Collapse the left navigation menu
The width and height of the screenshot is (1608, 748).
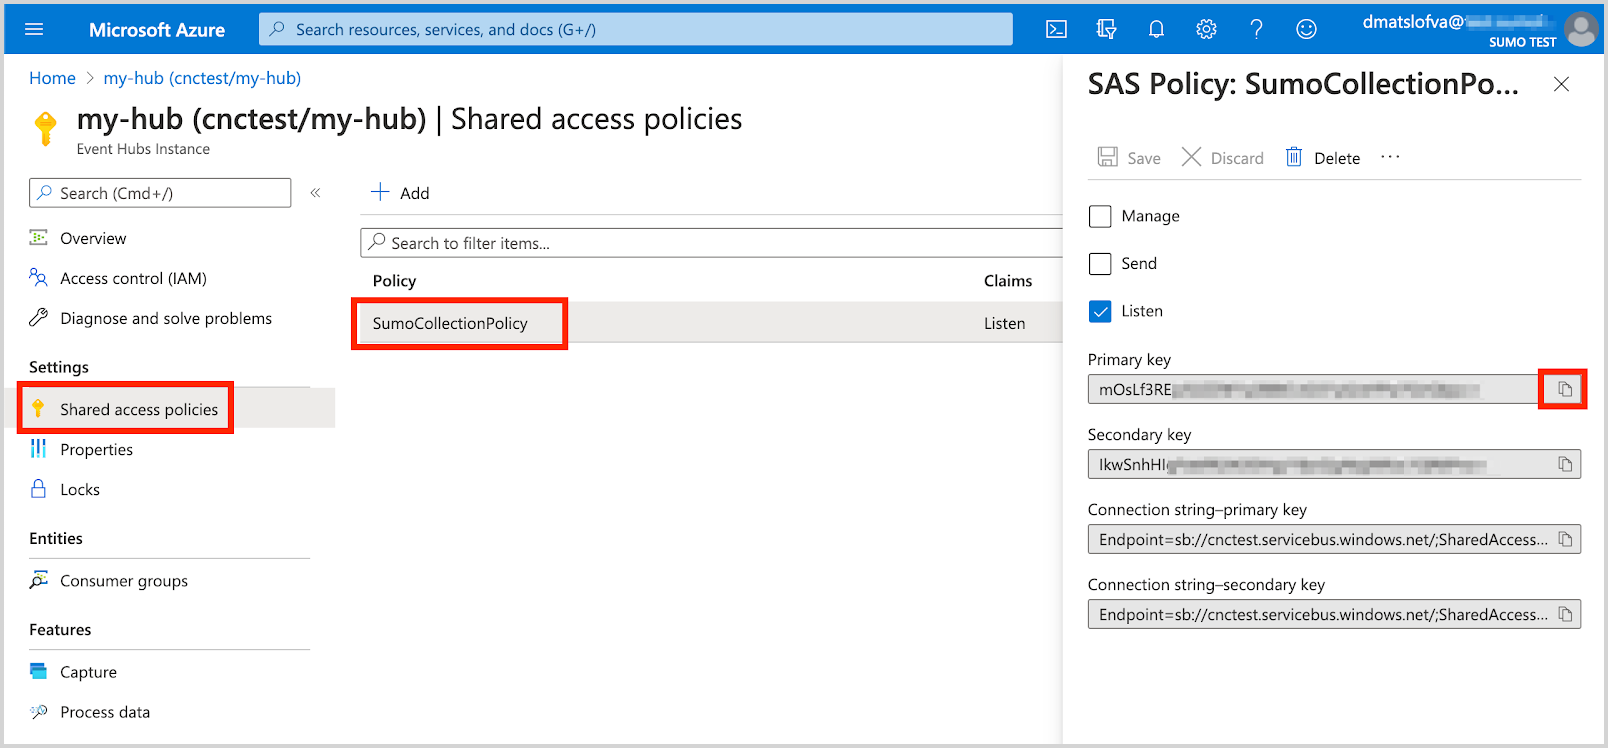pos(315,193)
